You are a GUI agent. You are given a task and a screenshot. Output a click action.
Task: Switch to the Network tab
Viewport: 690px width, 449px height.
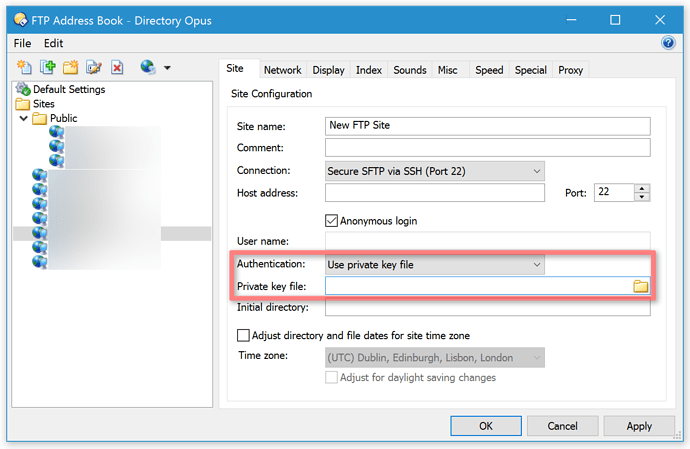point(283,70)
